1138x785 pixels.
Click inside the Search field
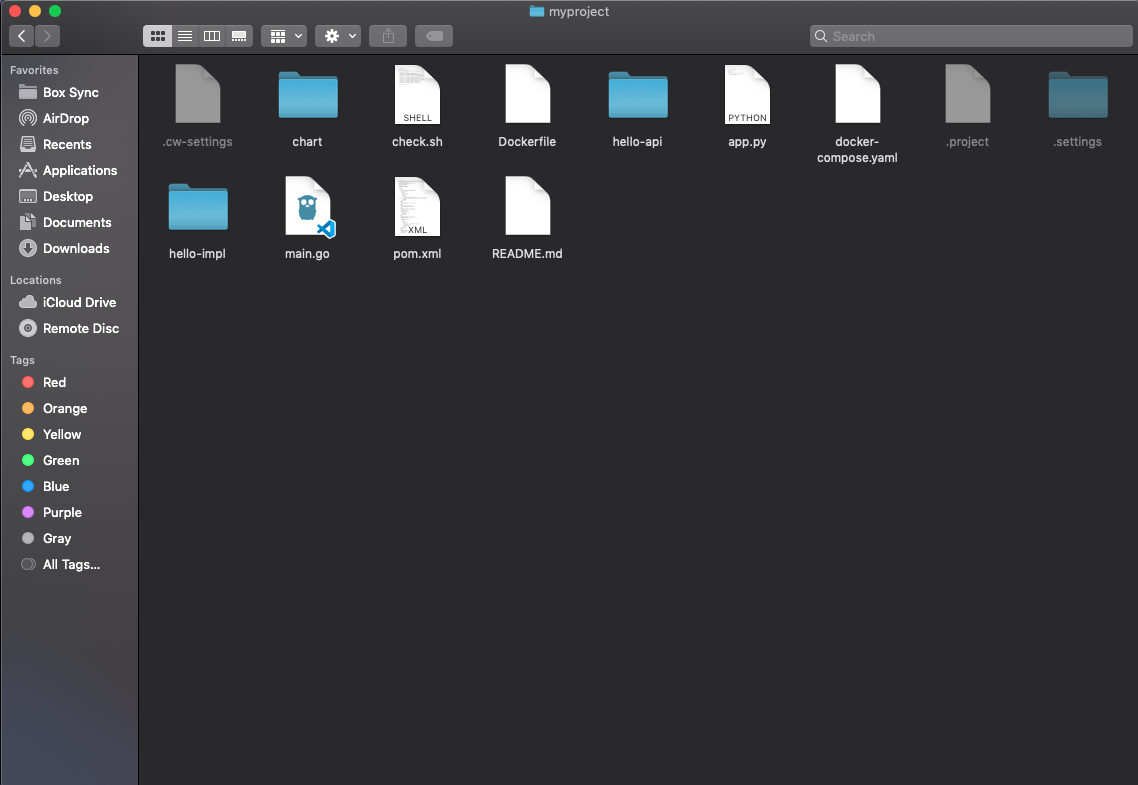[970, 35]
